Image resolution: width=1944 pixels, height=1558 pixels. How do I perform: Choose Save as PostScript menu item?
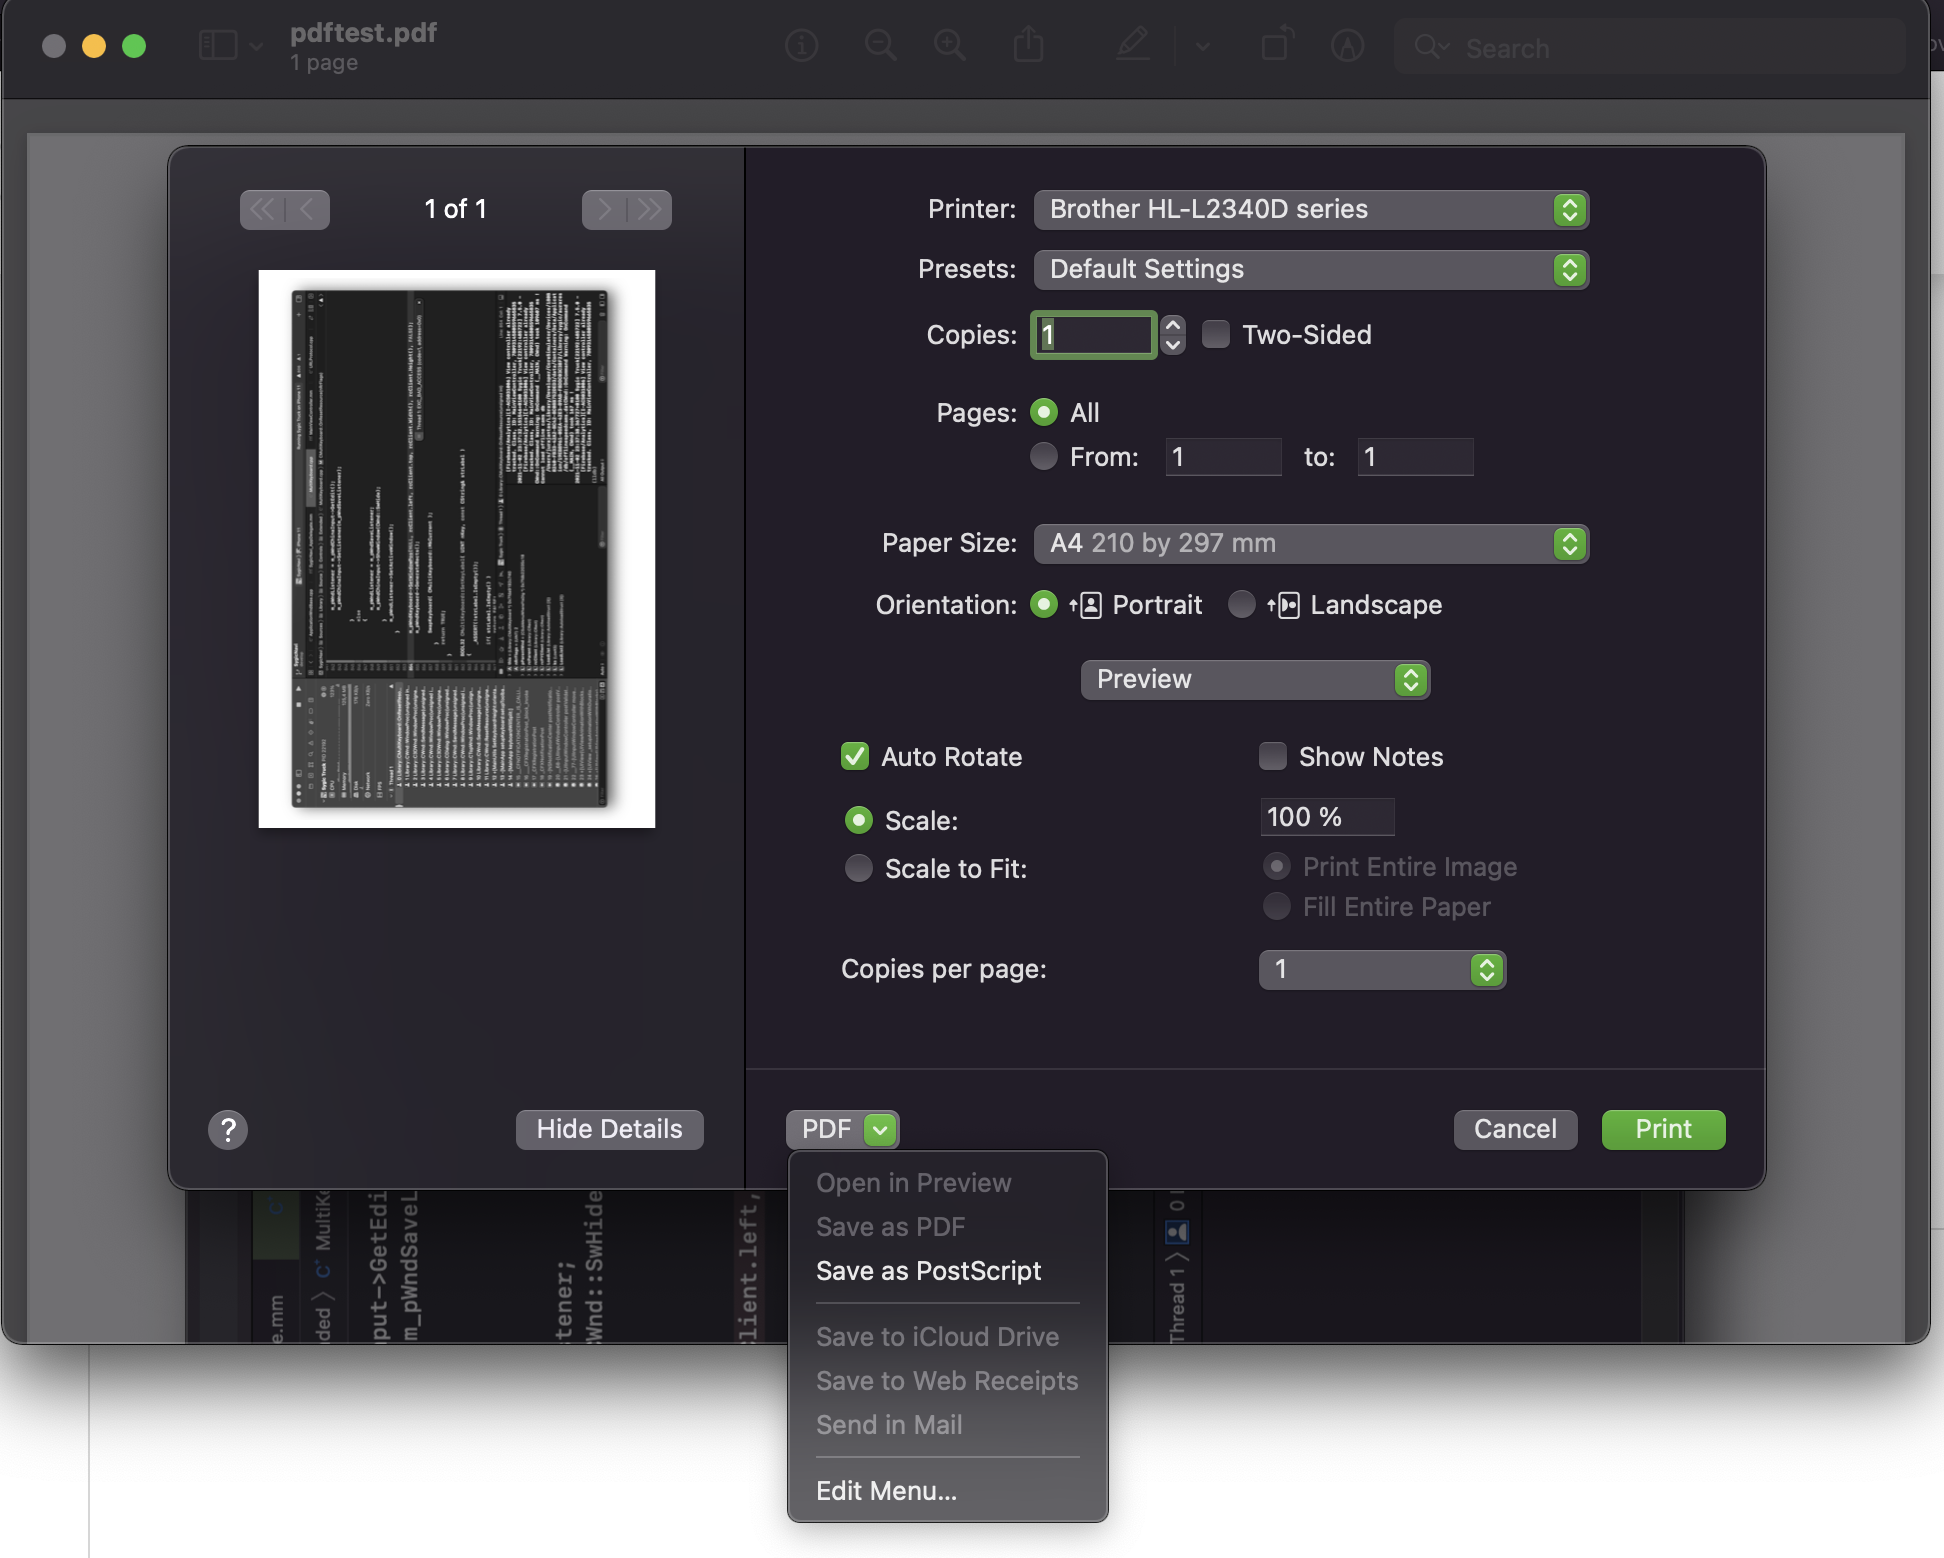pyautogui.click(x=928, y=1271)
